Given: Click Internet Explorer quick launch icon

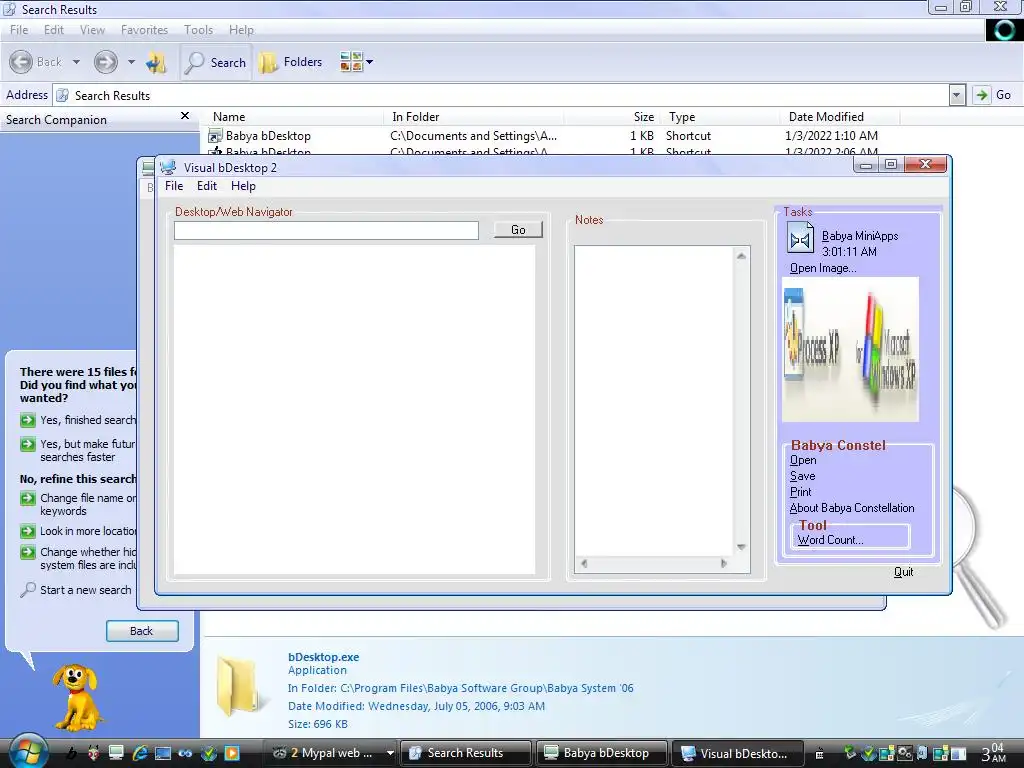Looking at the screenshot, I should [x=140, y=753].
